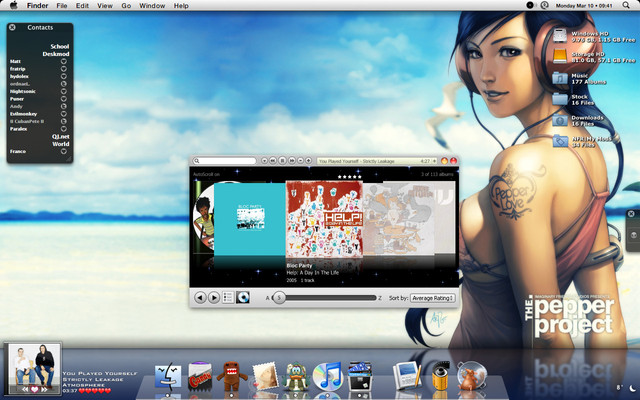Collapse the School contacts group
Viewport: 640px width, 400px height.
click(x=60, y=46)
